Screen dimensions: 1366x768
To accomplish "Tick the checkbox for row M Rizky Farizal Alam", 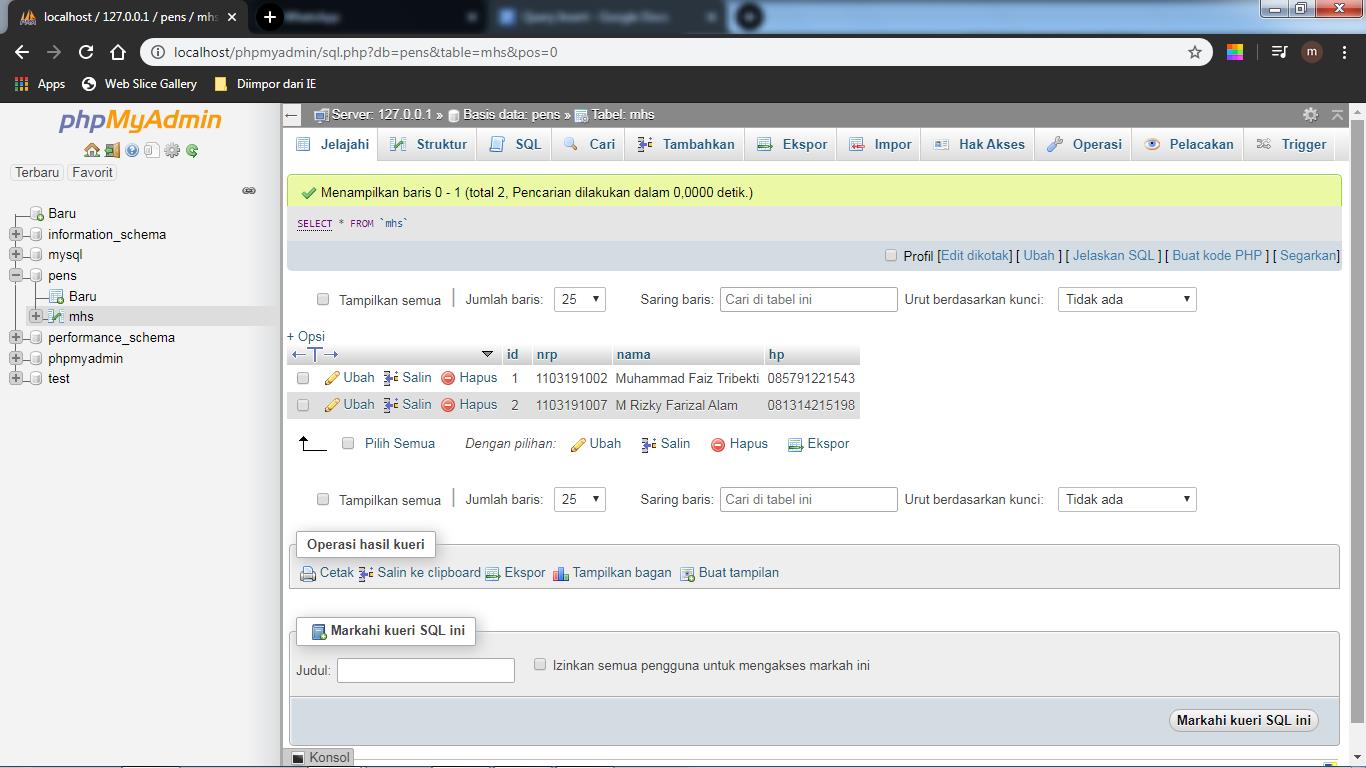I will (x=303, y=405).
